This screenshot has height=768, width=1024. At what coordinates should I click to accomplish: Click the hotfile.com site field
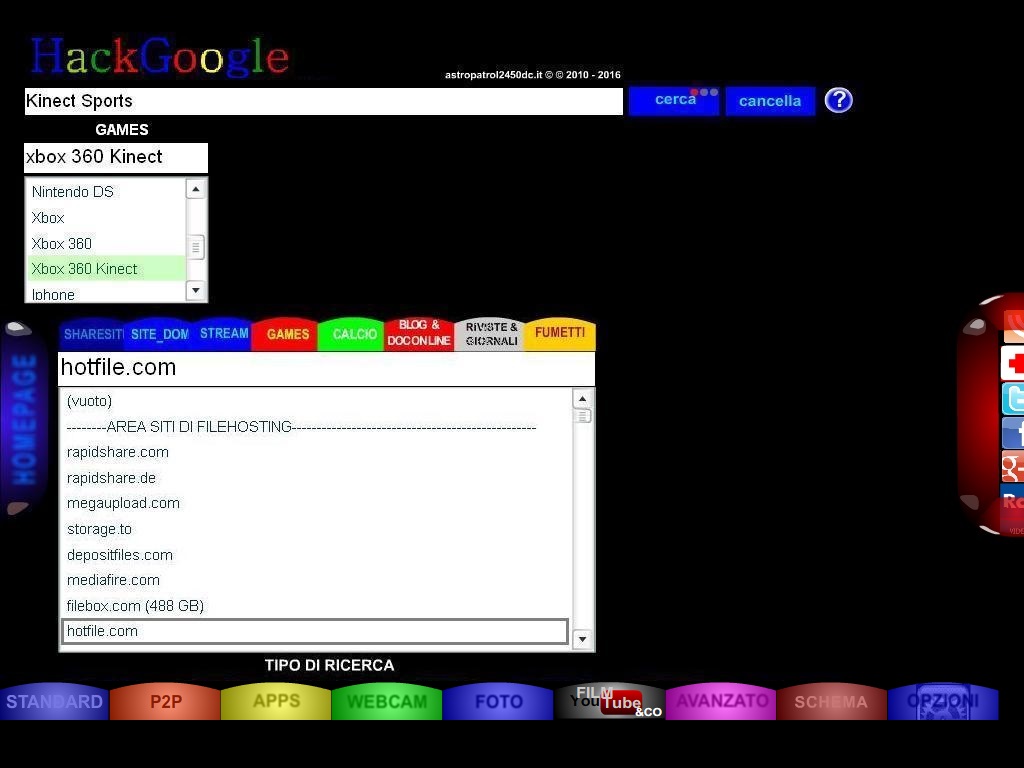(327, 368)
